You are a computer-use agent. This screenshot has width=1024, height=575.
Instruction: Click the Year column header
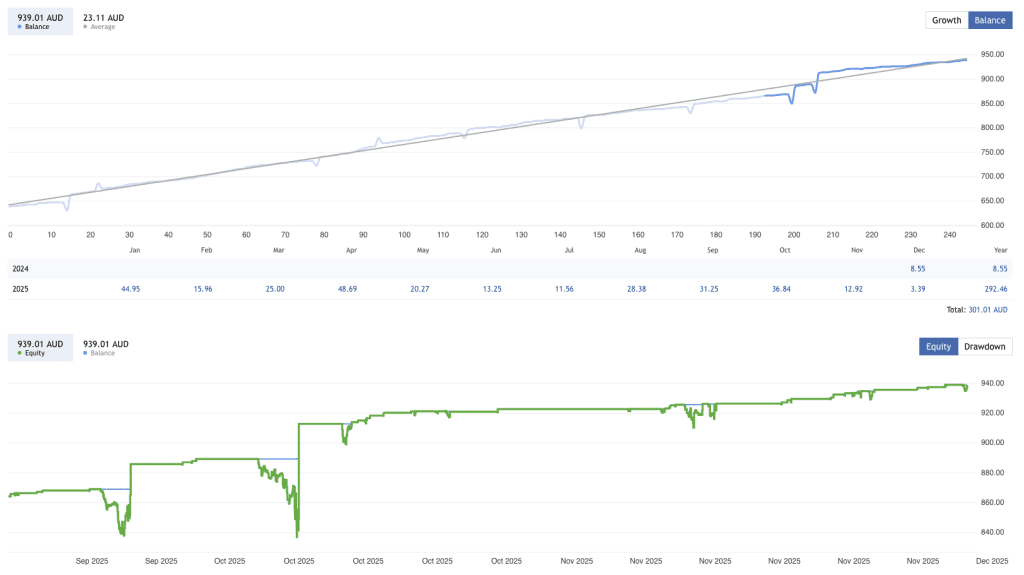coord(1000,249)
